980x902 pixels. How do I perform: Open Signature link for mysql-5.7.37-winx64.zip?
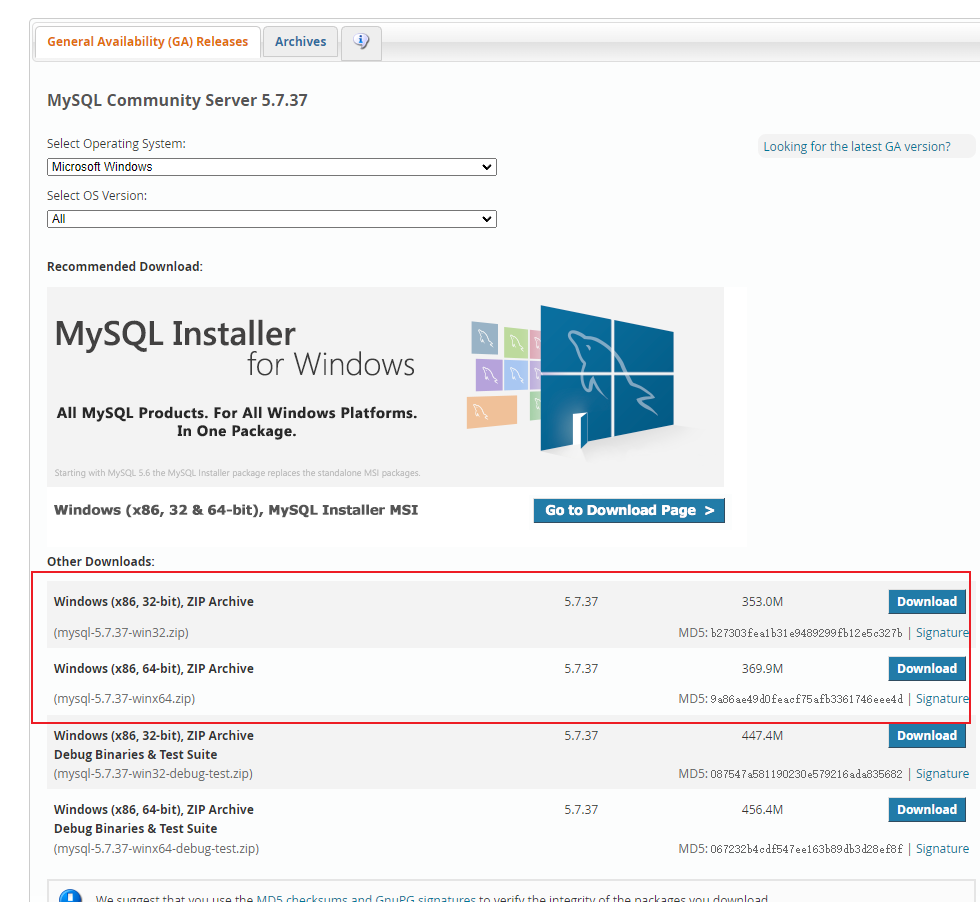(x=942, y=699)
